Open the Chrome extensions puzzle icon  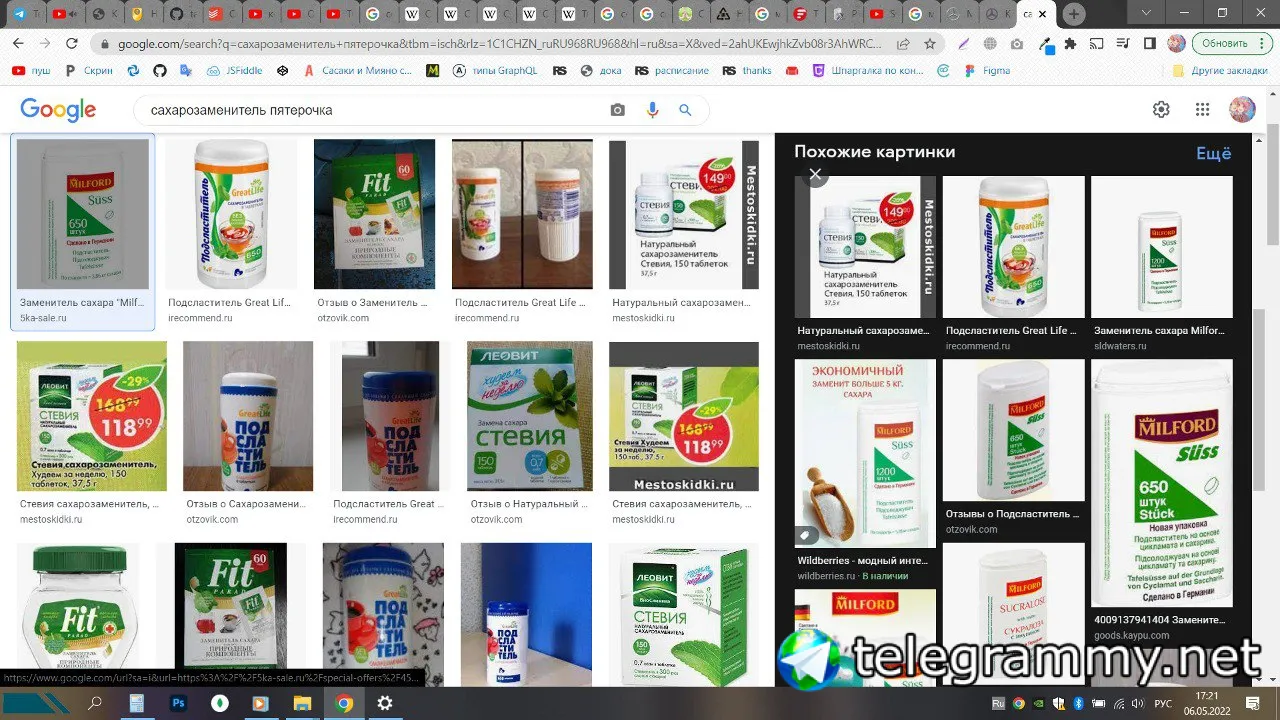[x=1070, y=44]
